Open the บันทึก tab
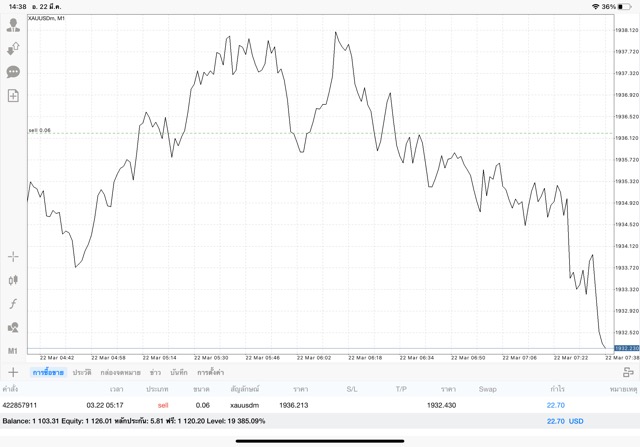 click(179, 372)
